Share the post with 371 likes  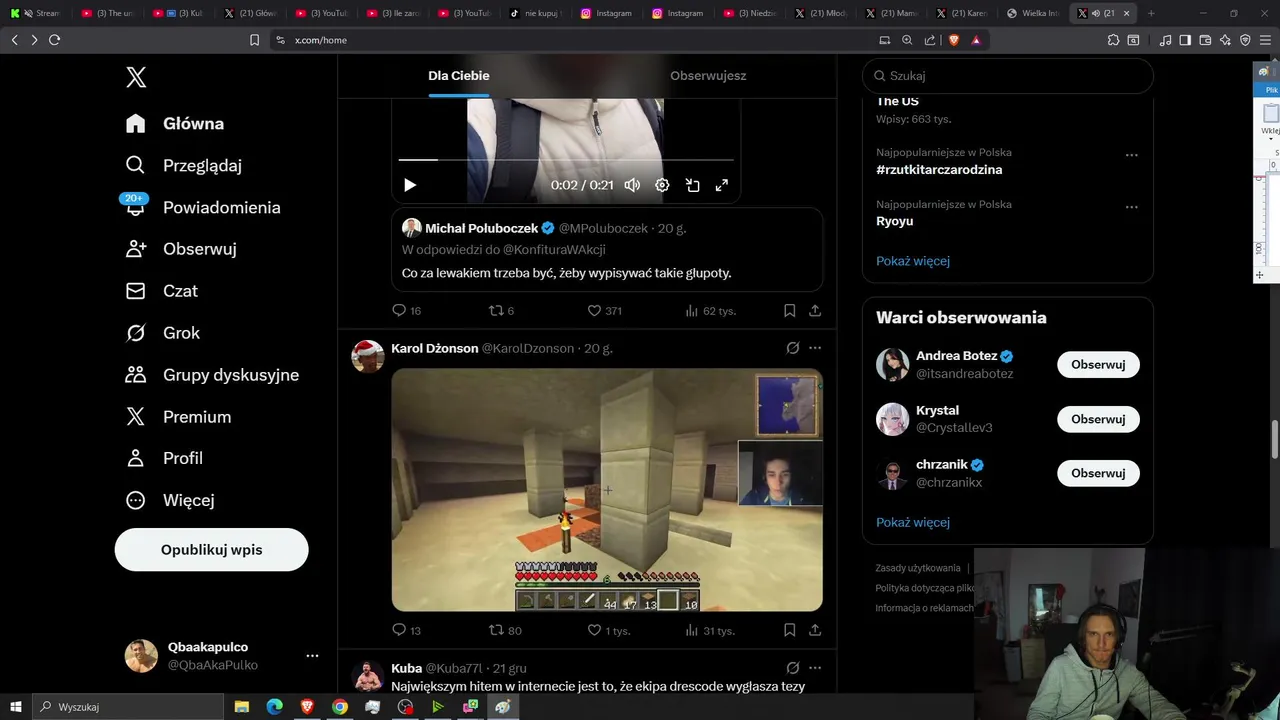click(815, 311)
